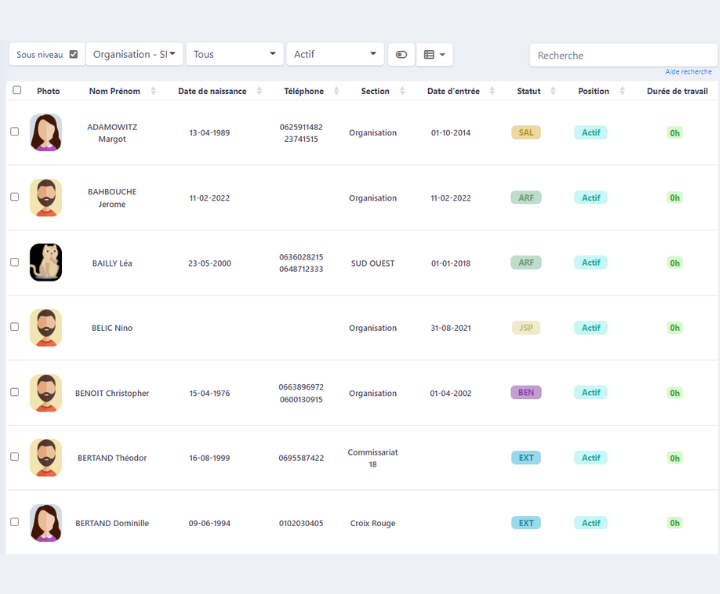Open ADAMOWITZ Margot's avatar photo

click(x=46, y=132)
